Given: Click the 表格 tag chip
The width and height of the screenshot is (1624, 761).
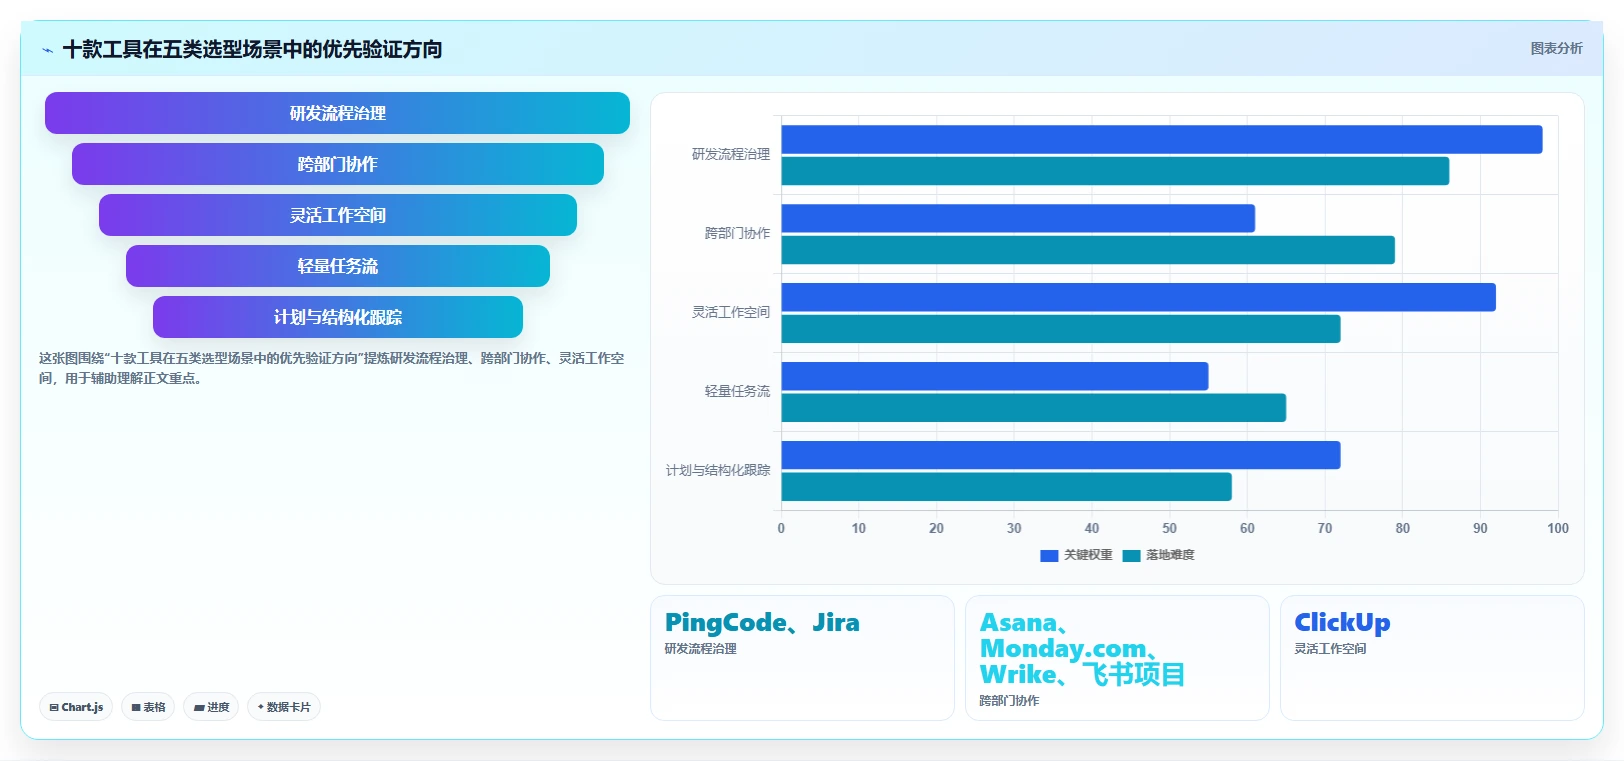Looking at the screenshot, I should (148, 707).
